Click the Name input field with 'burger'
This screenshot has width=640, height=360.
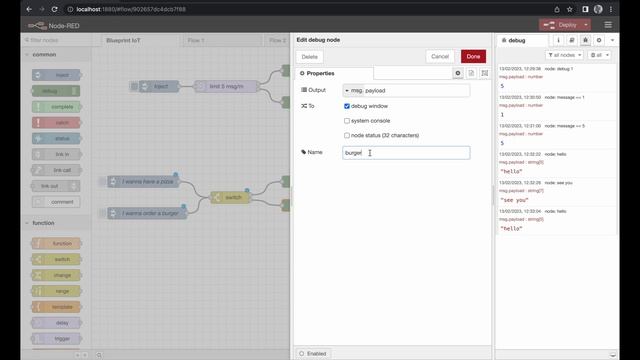[406, 153]
